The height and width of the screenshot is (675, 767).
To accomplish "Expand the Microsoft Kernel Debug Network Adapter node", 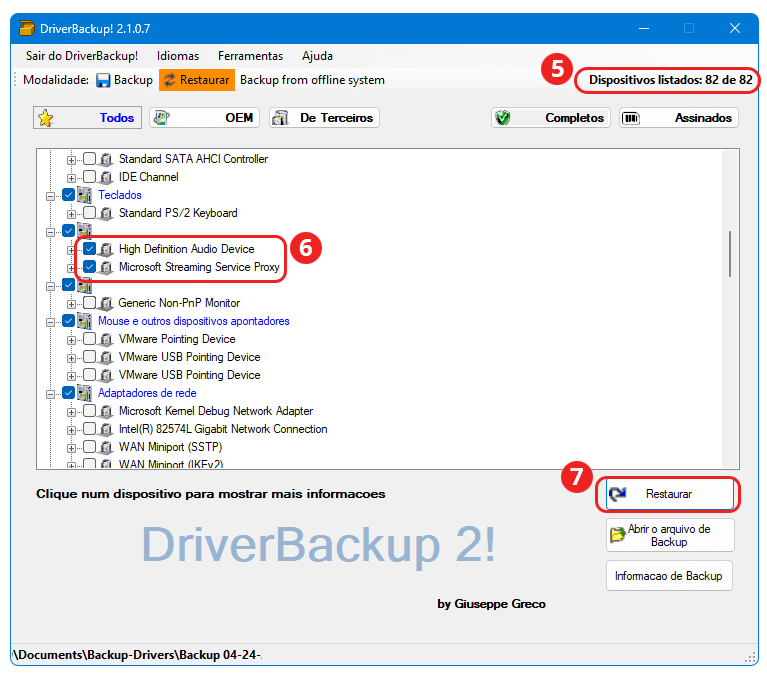I will [71, 412].
